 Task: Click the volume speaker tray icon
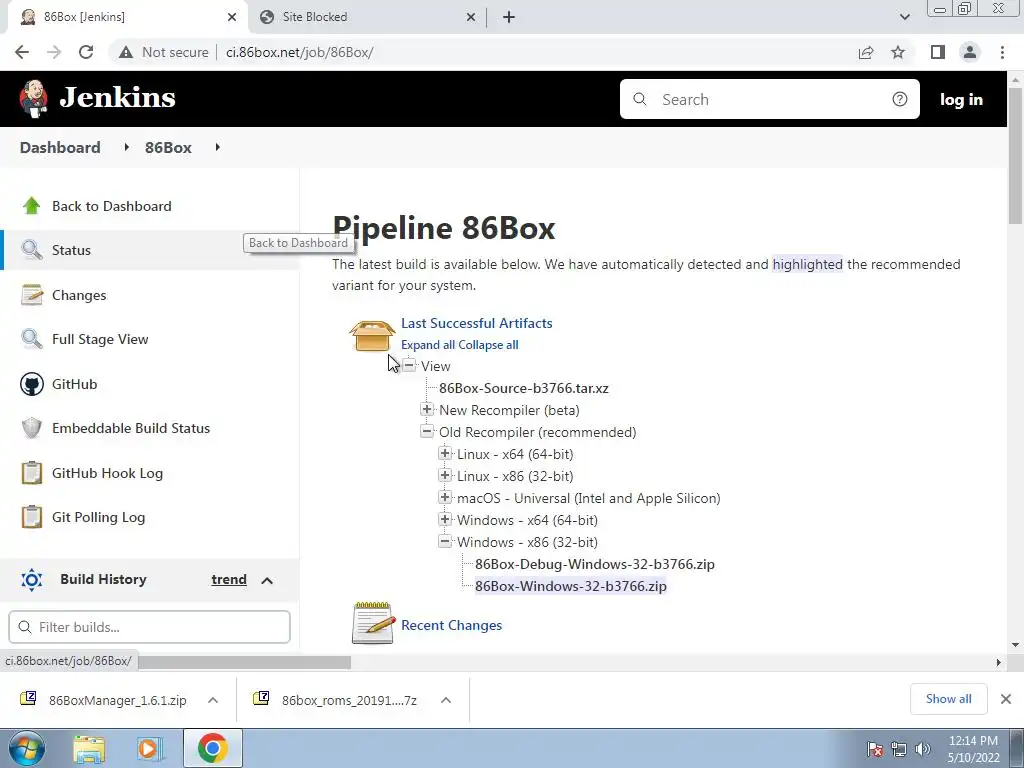pyautogui.click(x=923, y=749)
